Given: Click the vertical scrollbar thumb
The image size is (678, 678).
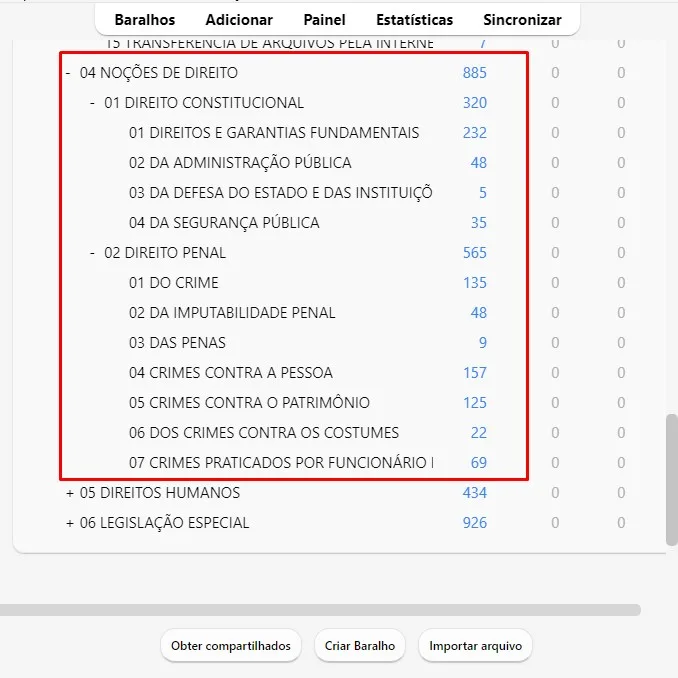Looking at the screenshot, I should pyautogui.click(x=672, y=480).
